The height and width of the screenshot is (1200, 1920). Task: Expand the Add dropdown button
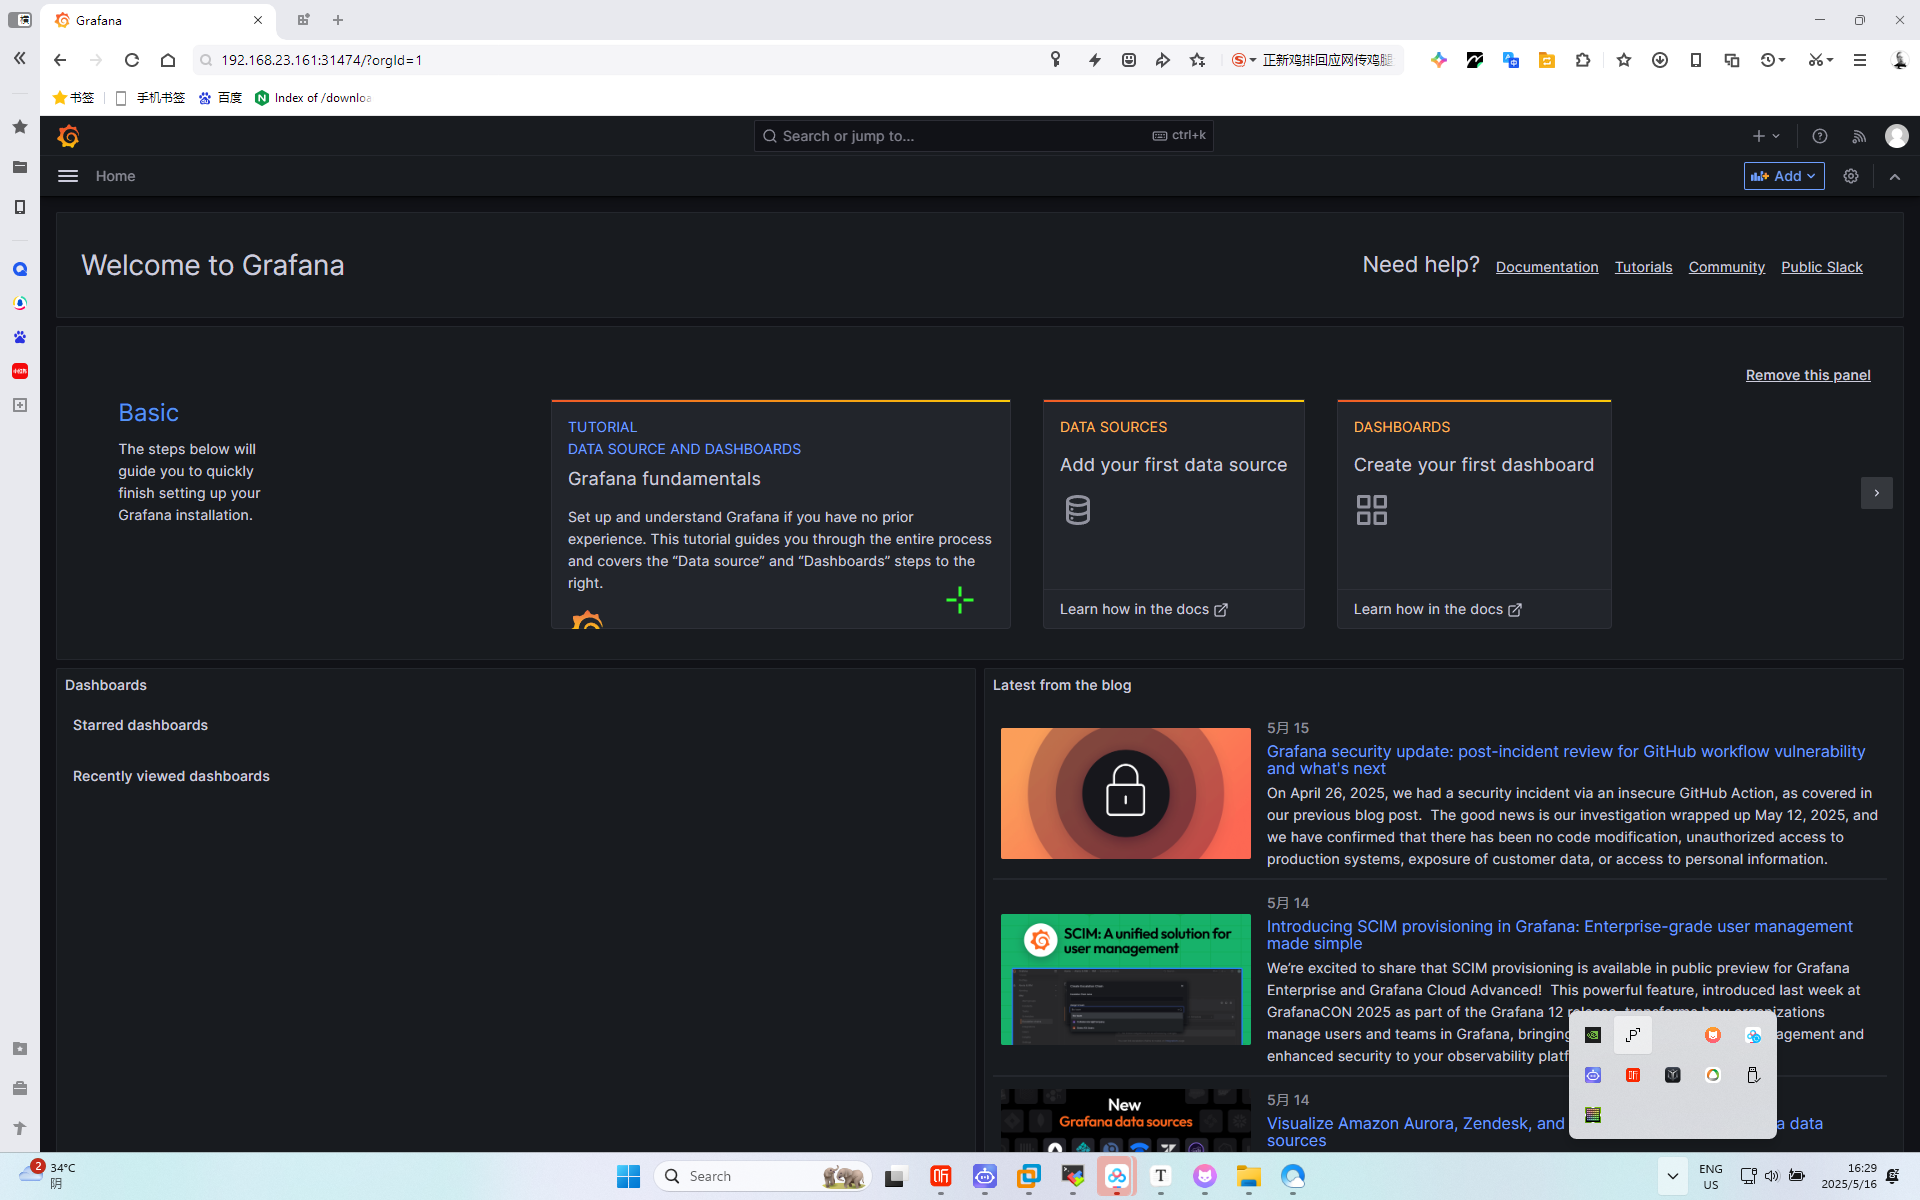click(x=1784, y=176)
